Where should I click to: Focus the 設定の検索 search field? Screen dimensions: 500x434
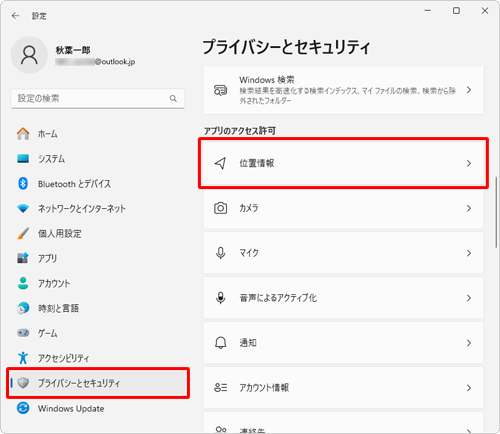pyautogui.click(x=98, y=98)
